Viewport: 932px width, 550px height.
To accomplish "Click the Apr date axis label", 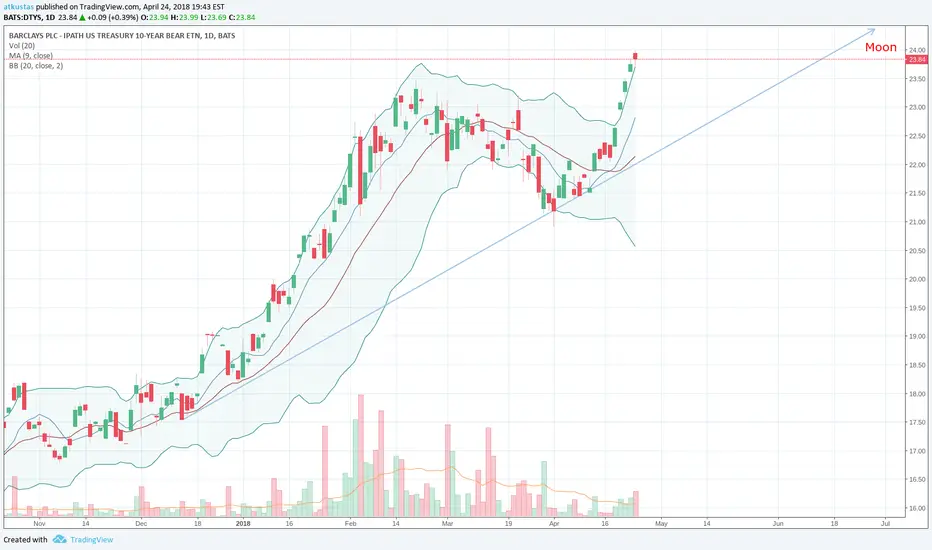I will click(554, 524).
